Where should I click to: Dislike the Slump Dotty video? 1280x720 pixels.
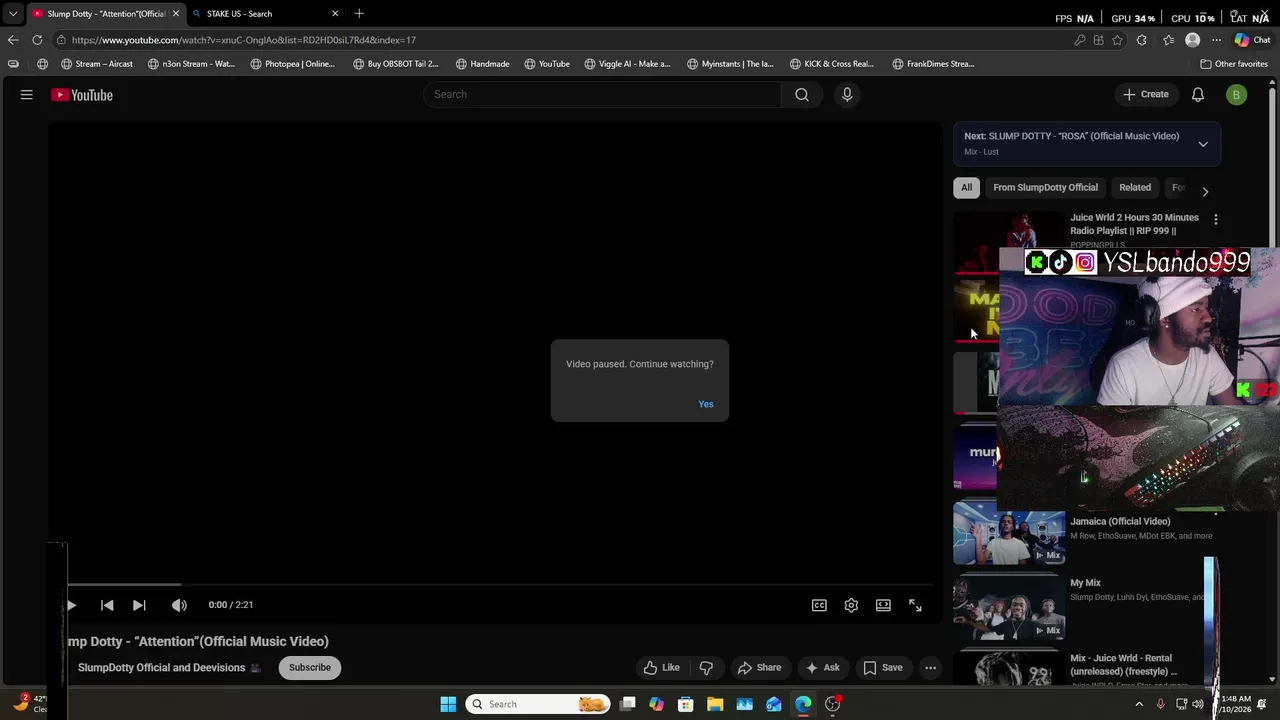tap(706, 667)
